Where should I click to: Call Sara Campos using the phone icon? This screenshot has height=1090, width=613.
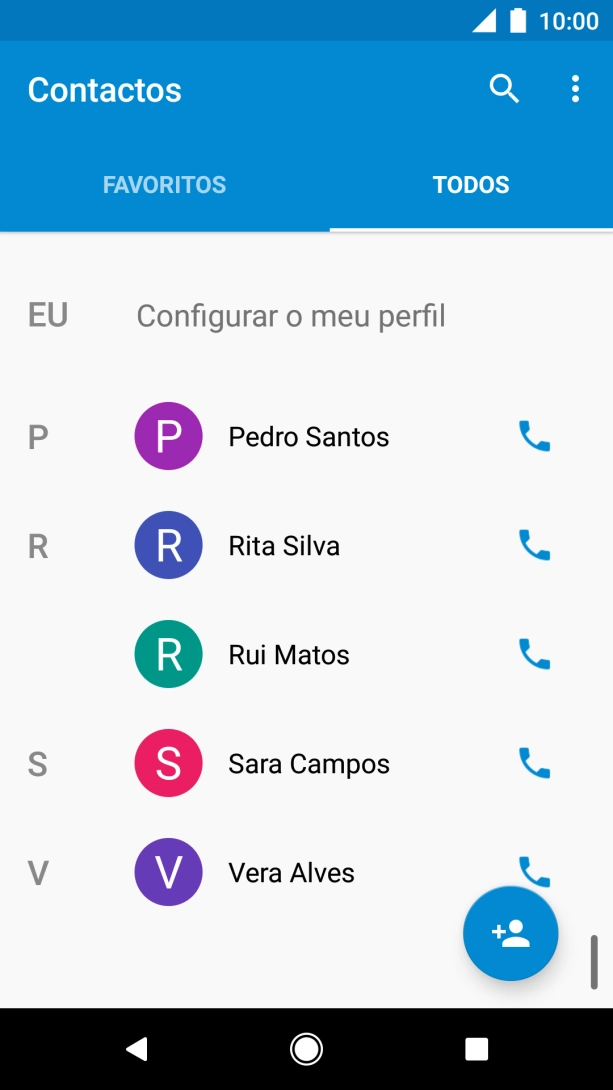[x=534, y=763]
